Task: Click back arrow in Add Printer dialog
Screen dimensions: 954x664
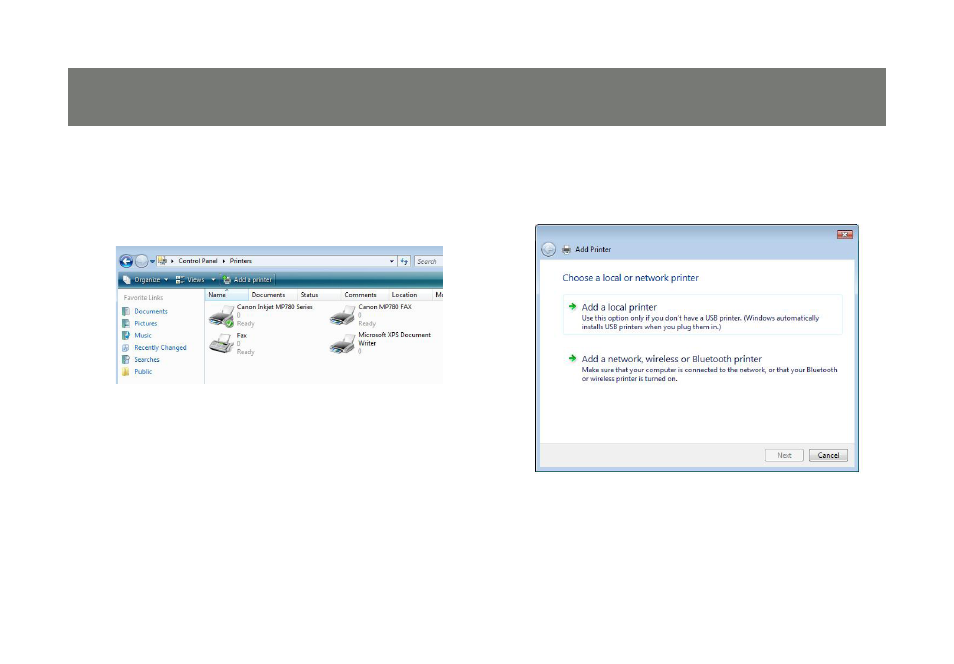Action: 548,249
